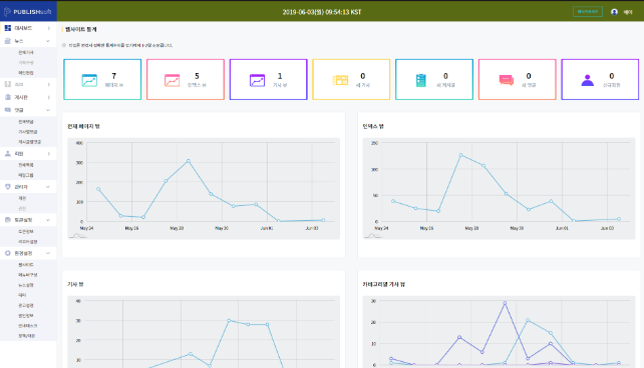Click the purple person icon in new members card
Image resolution: width=644 pixels, height=368 pixels.
click(x=587, y=80)
